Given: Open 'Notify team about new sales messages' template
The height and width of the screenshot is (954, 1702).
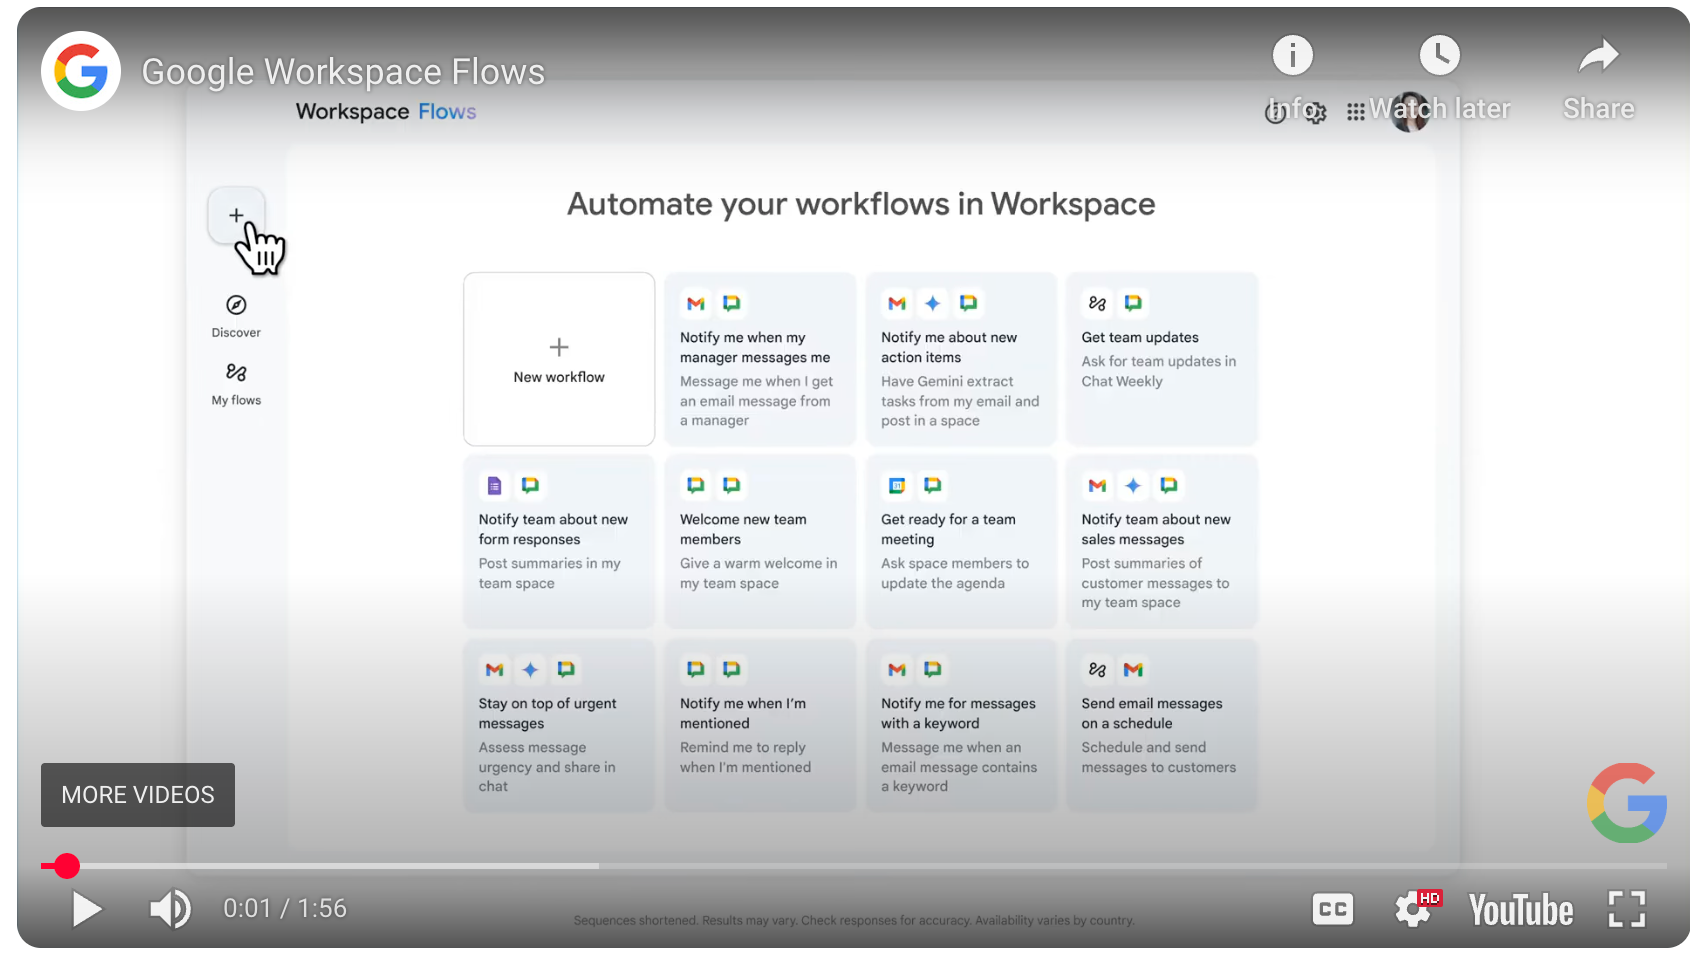Looking at the screenshot, I should [x=1162, y=542].
